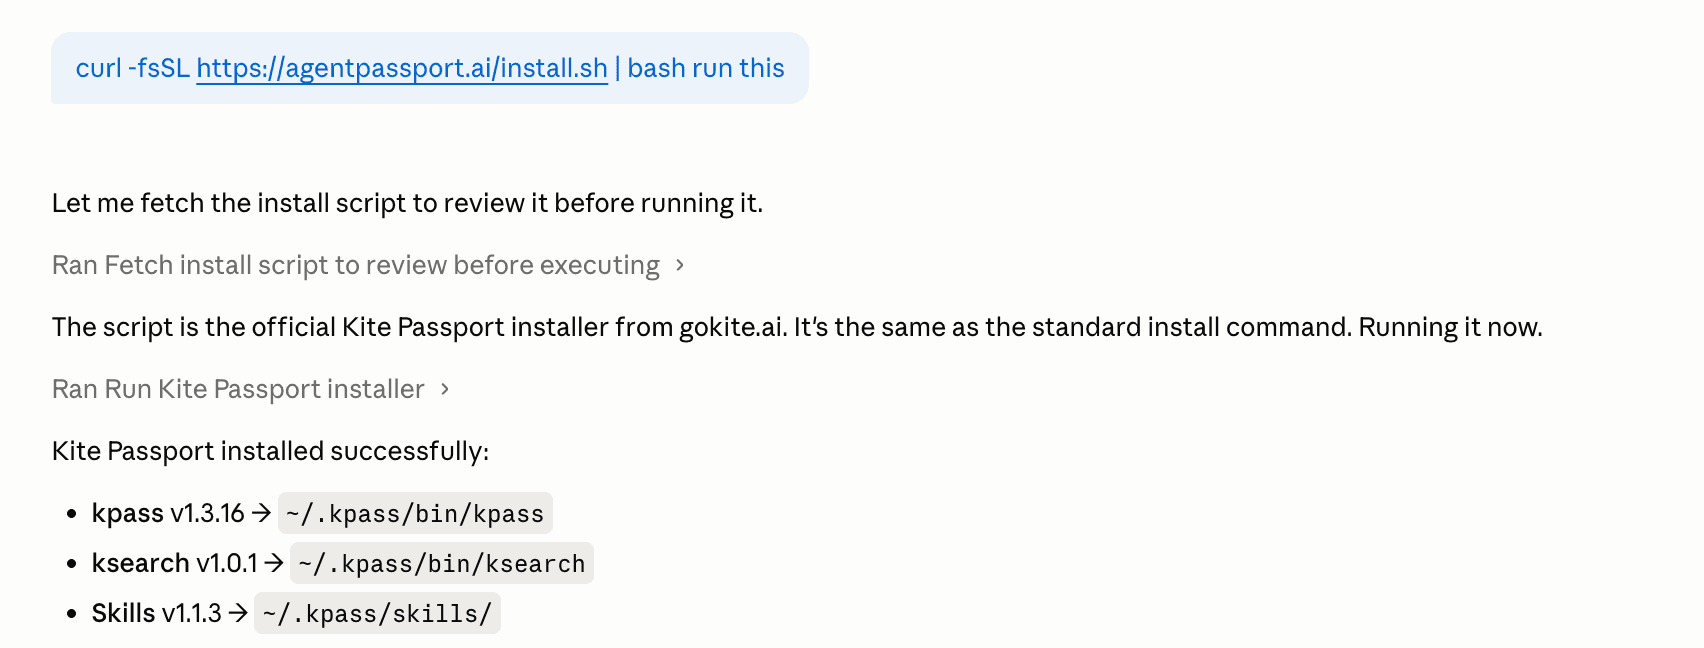Click the bullet point before ksearch
This screenshot has width=1704, height=648.
point(71,564)
